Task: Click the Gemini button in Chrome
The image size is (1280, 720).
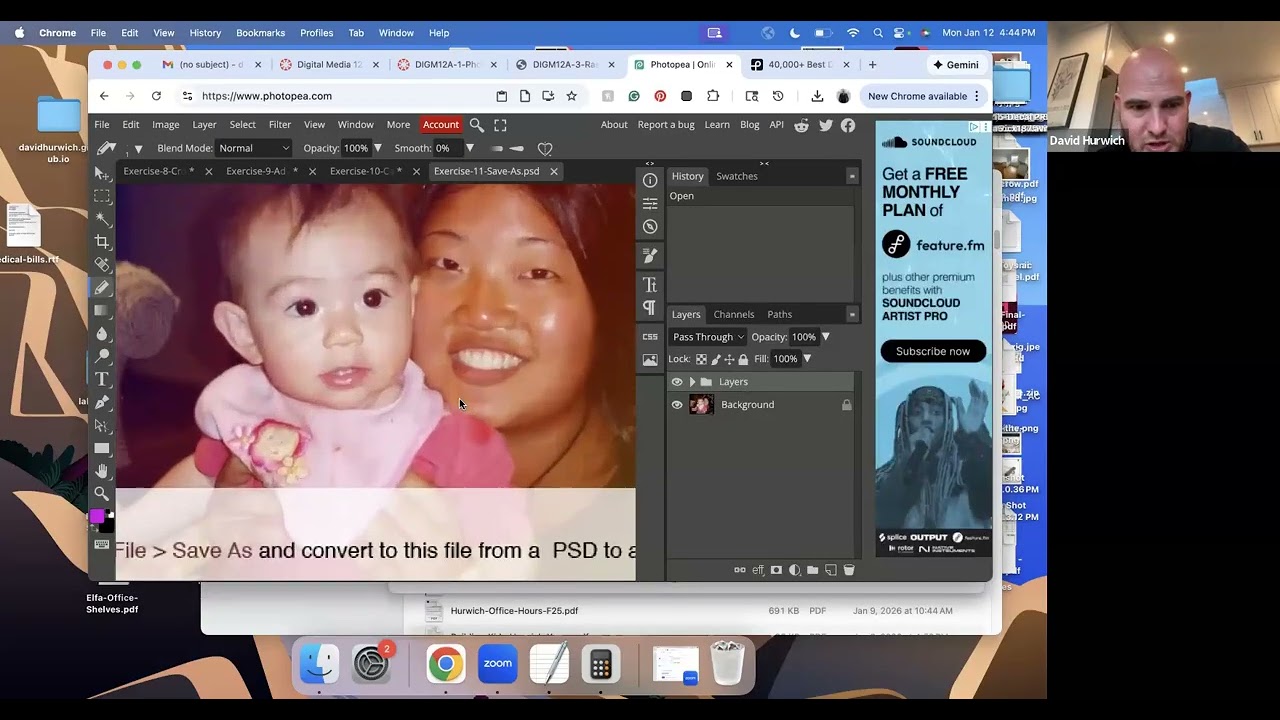Action: pyautogui.click(x=956, y=65)
